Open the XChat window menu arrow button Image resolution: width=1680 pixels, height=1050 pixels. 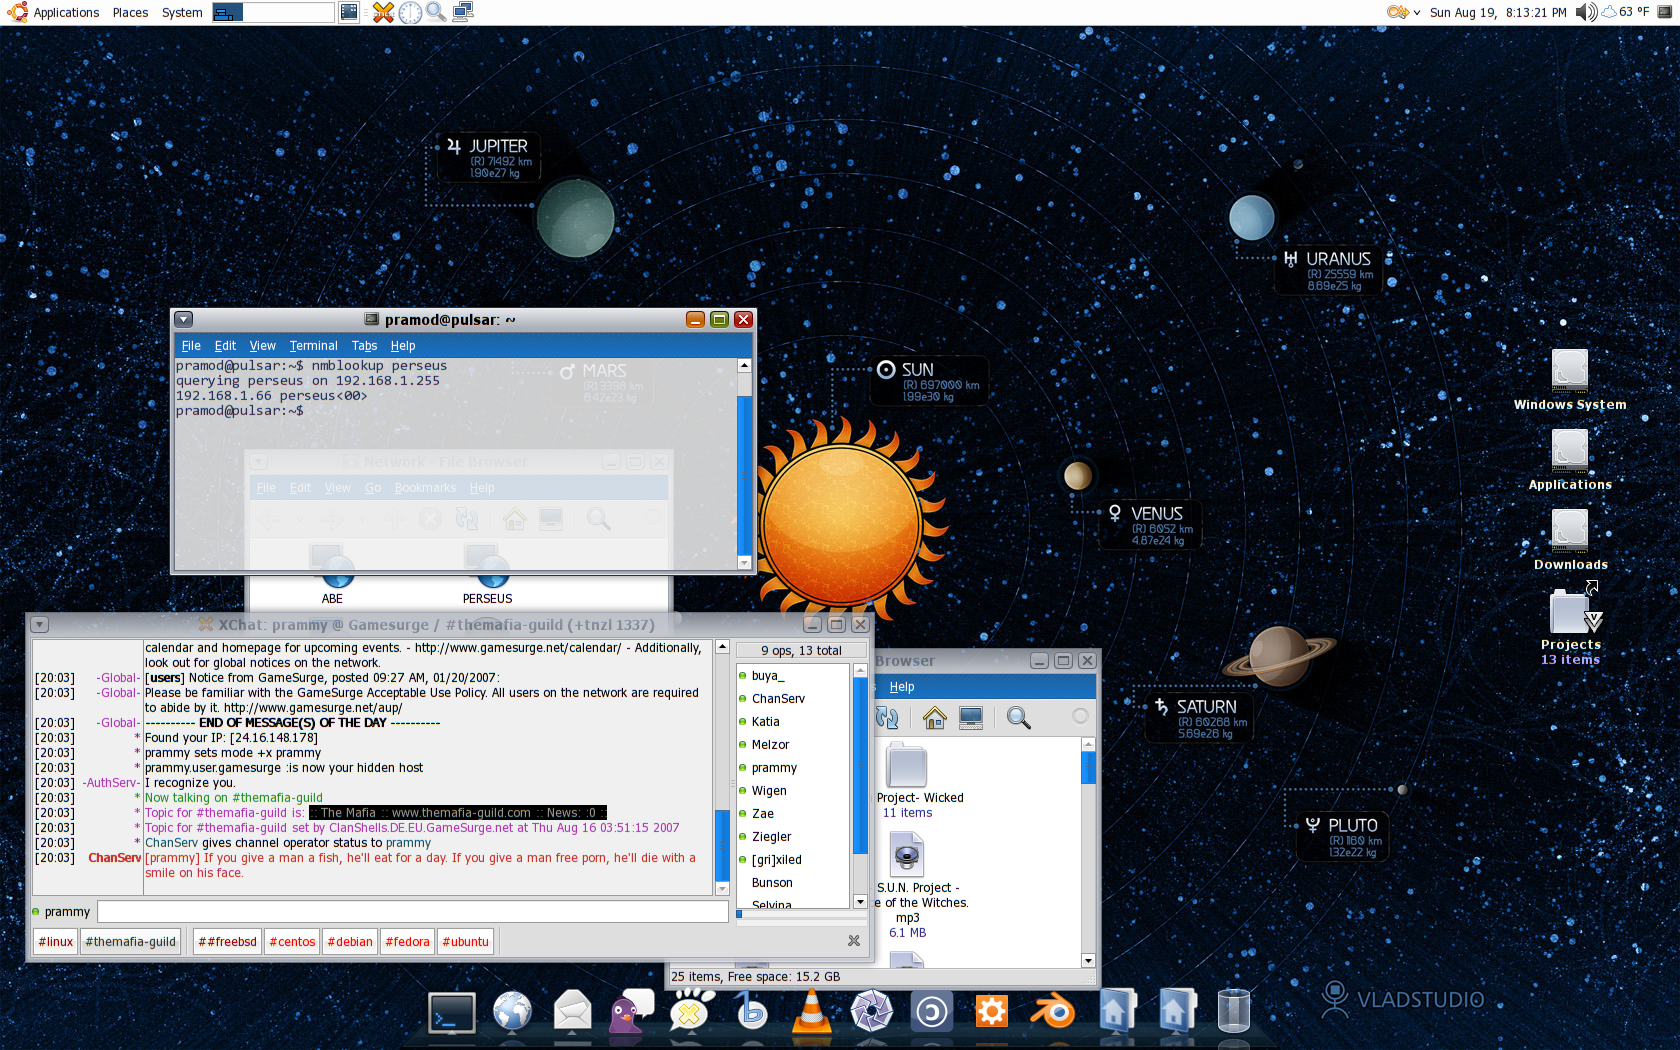[39, 625]
